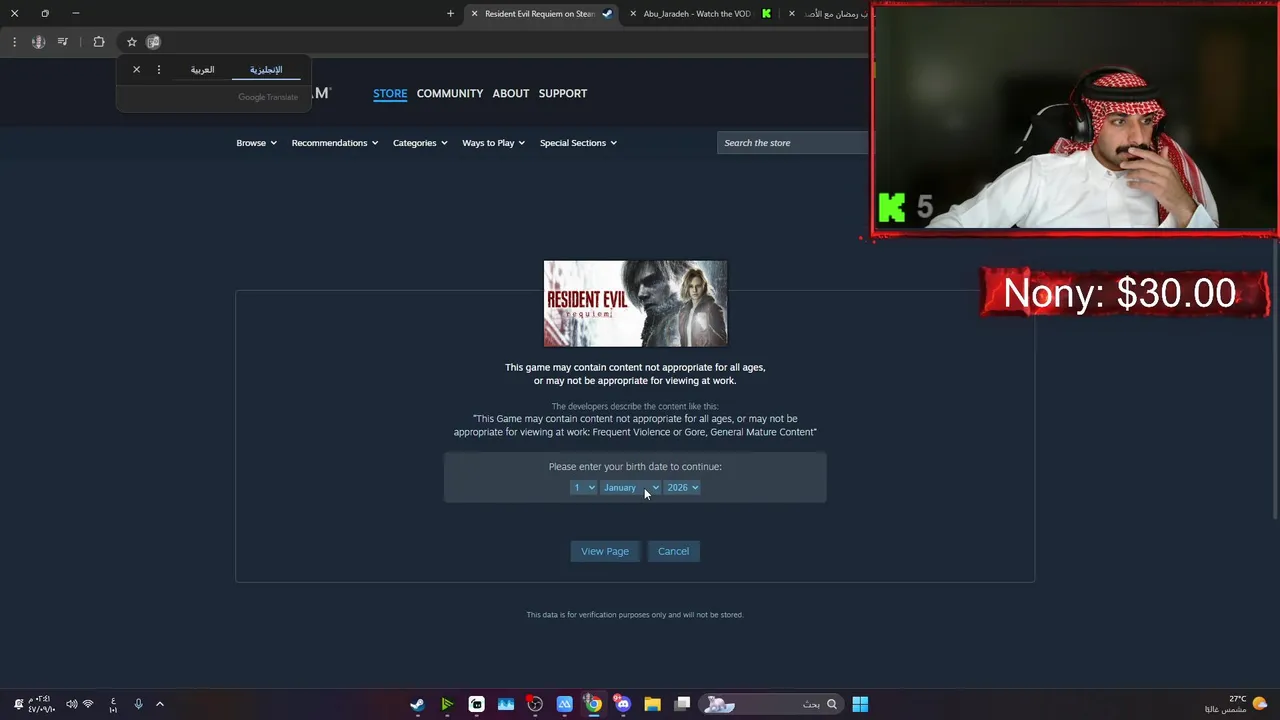Click the View Page button
Screen dimensions: 1280x720
tap(605, 551)
